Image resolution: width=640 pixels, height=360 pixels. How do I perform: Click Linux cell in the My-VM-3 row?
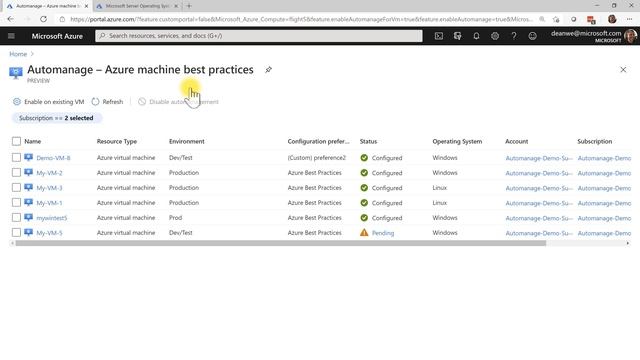coord(440,188)
